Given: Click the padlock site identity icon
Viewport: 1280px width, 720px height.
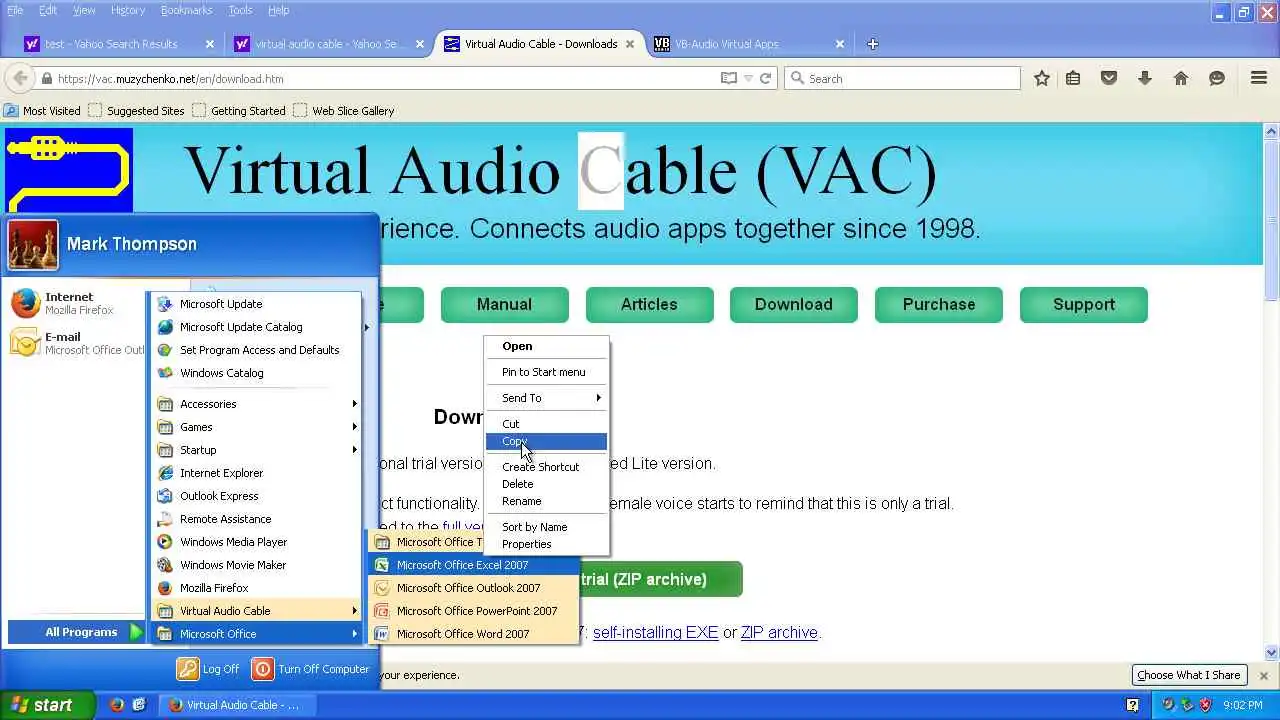Looking at the screenshot, I should tap(46, 79).
